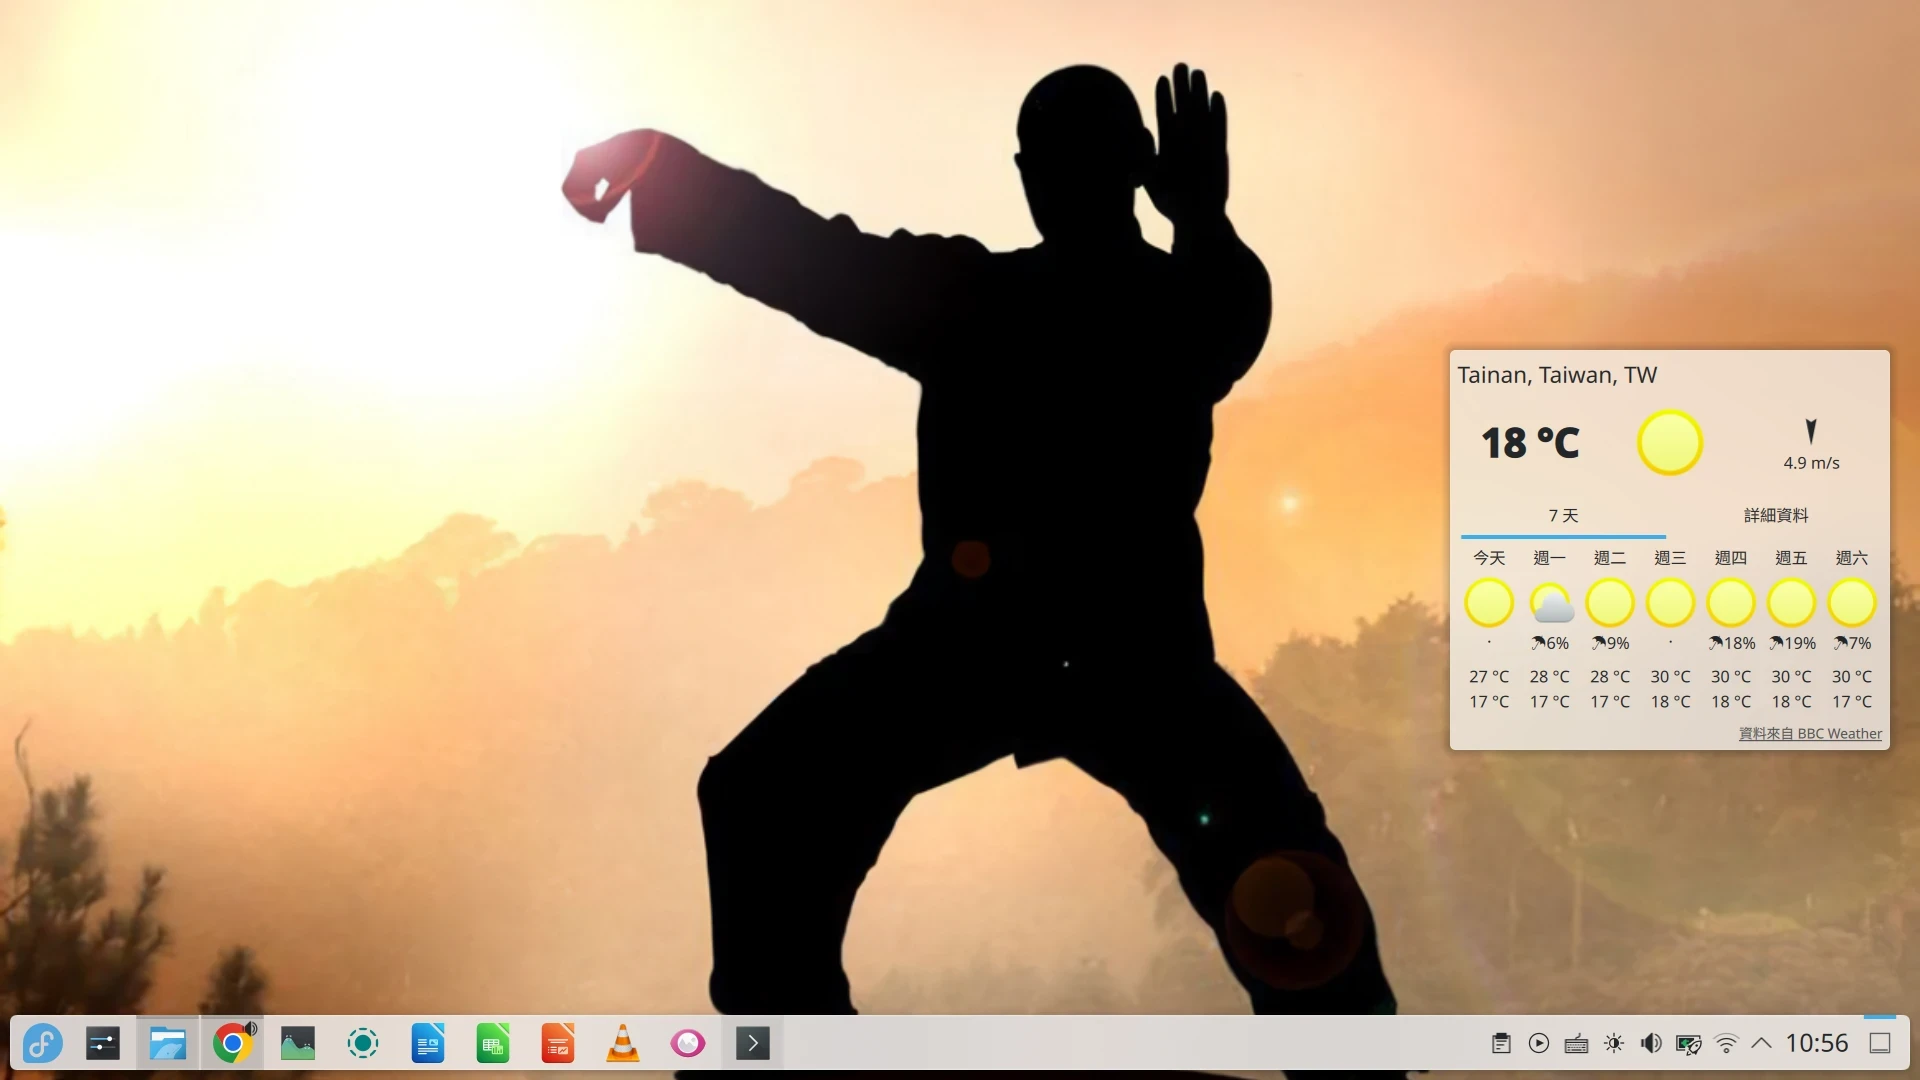The height and width of the screenshot is (1080, 1920).
Task: Open the BBC Weather source link
Action: tap(1809, 733)
